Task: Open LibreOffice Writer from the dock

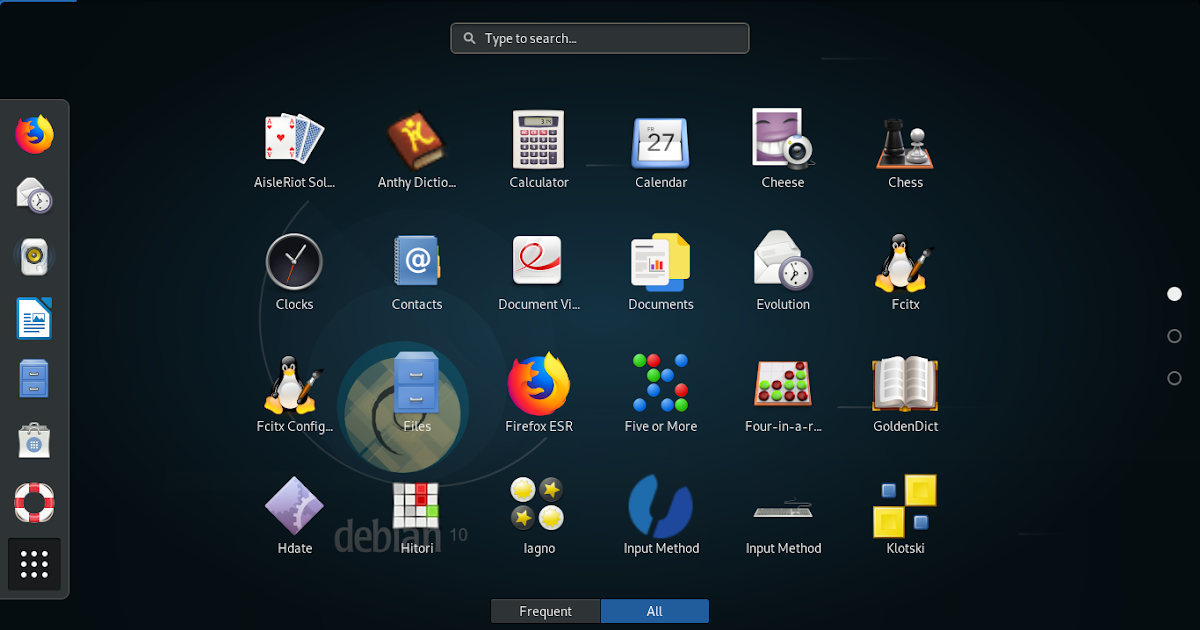Action: tap(35, 318)
